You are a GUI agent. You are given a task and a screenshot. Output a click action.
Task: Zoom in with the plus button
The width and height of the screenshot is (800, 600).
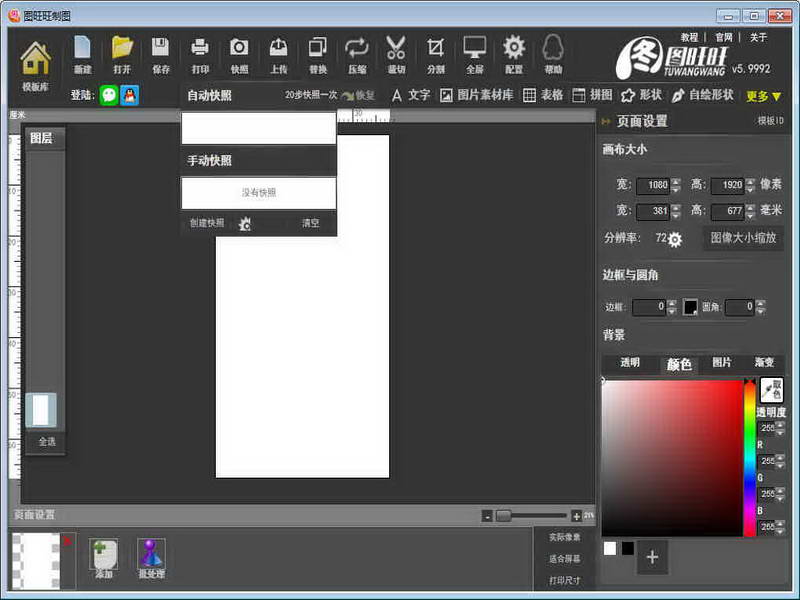point(577,516)
